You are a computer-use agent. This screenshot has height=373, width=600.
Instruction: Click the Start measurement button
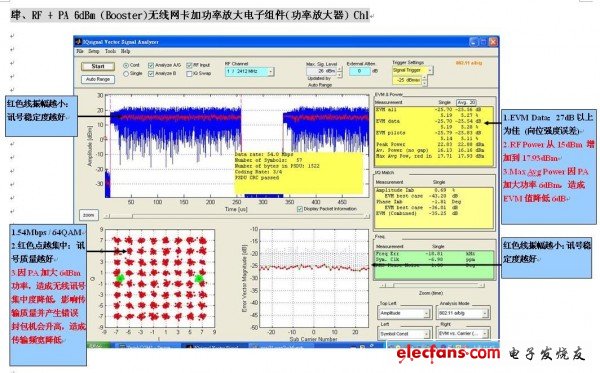click(98, 66)
